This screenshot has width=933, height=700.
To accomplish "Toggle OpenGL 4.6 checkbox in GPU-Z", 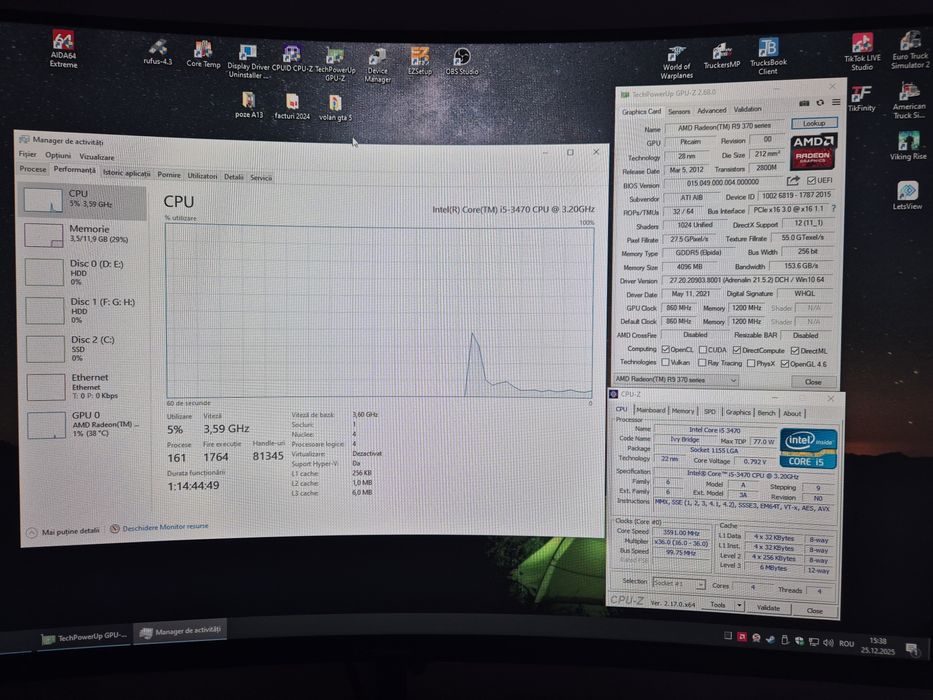I will [x=785, y=364].
